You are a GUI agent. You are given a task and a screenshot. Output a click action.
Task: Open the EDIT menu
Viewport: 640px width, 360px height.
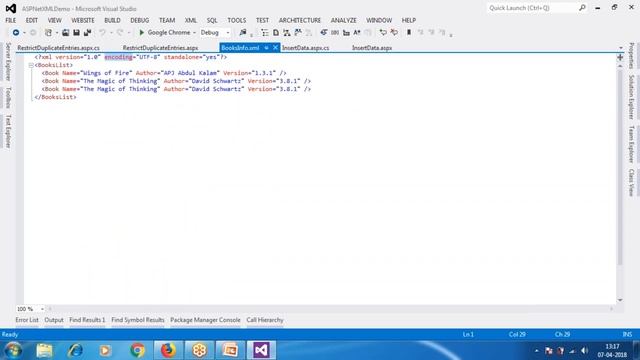pyautogui.click(x=31, y=20)
